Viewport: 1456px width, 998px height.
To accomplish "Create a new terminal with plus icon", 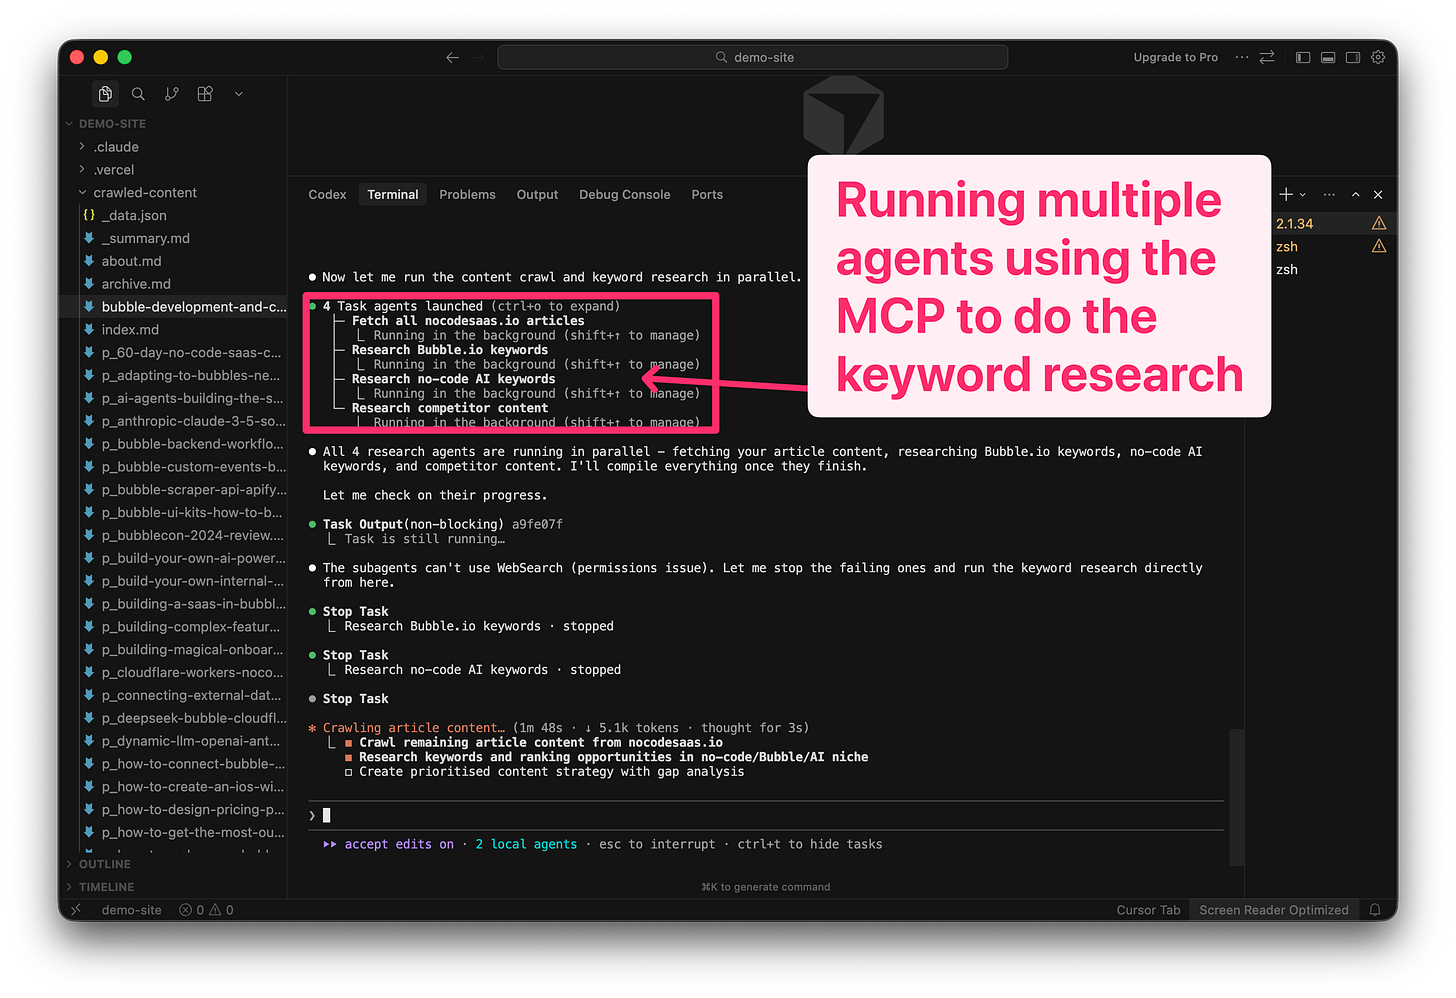I will [x=1286, y=195].
